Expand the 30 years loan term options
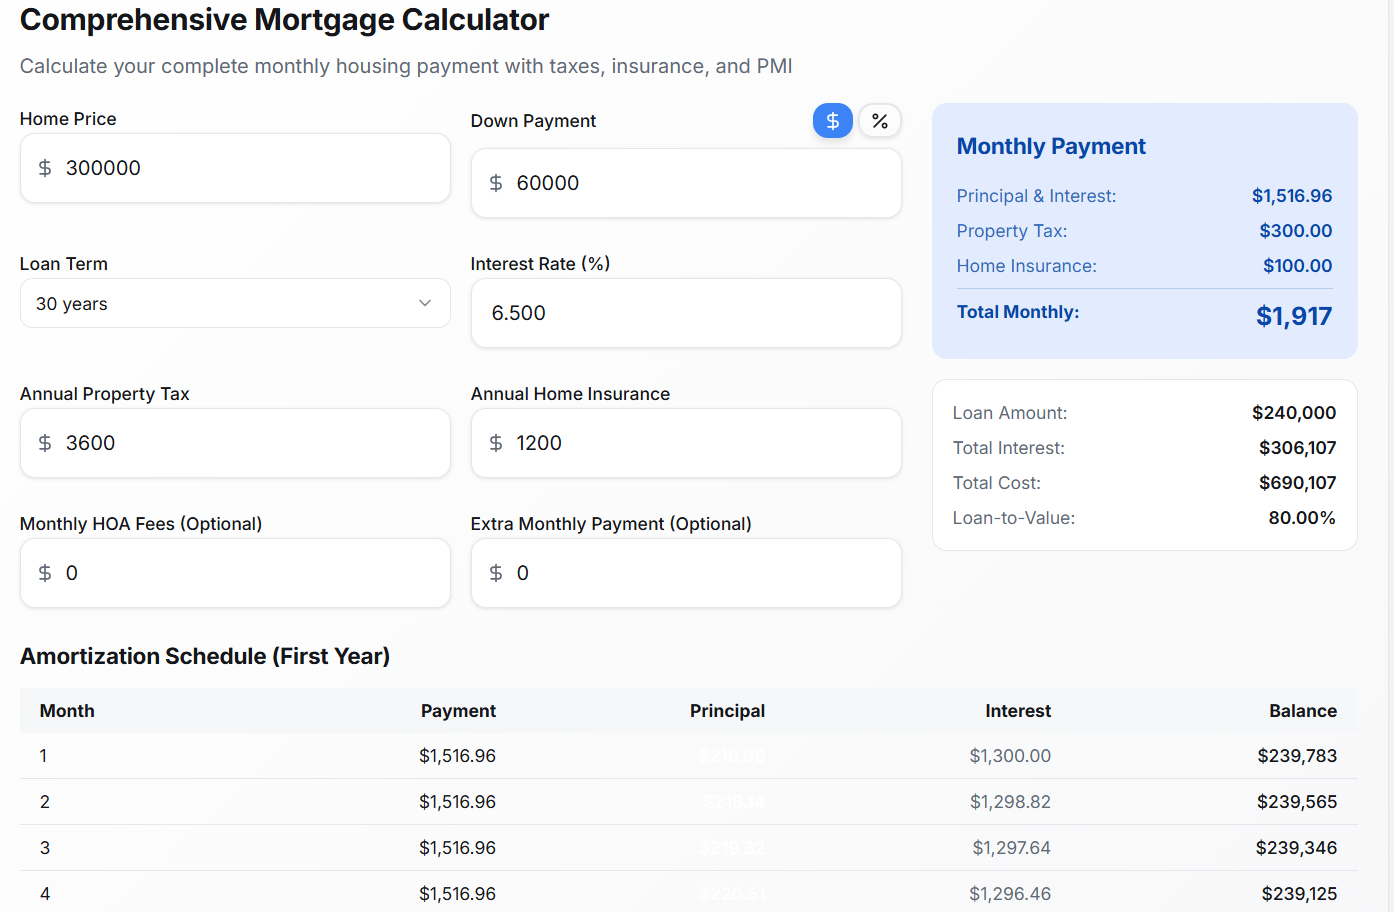 [235, 303]
